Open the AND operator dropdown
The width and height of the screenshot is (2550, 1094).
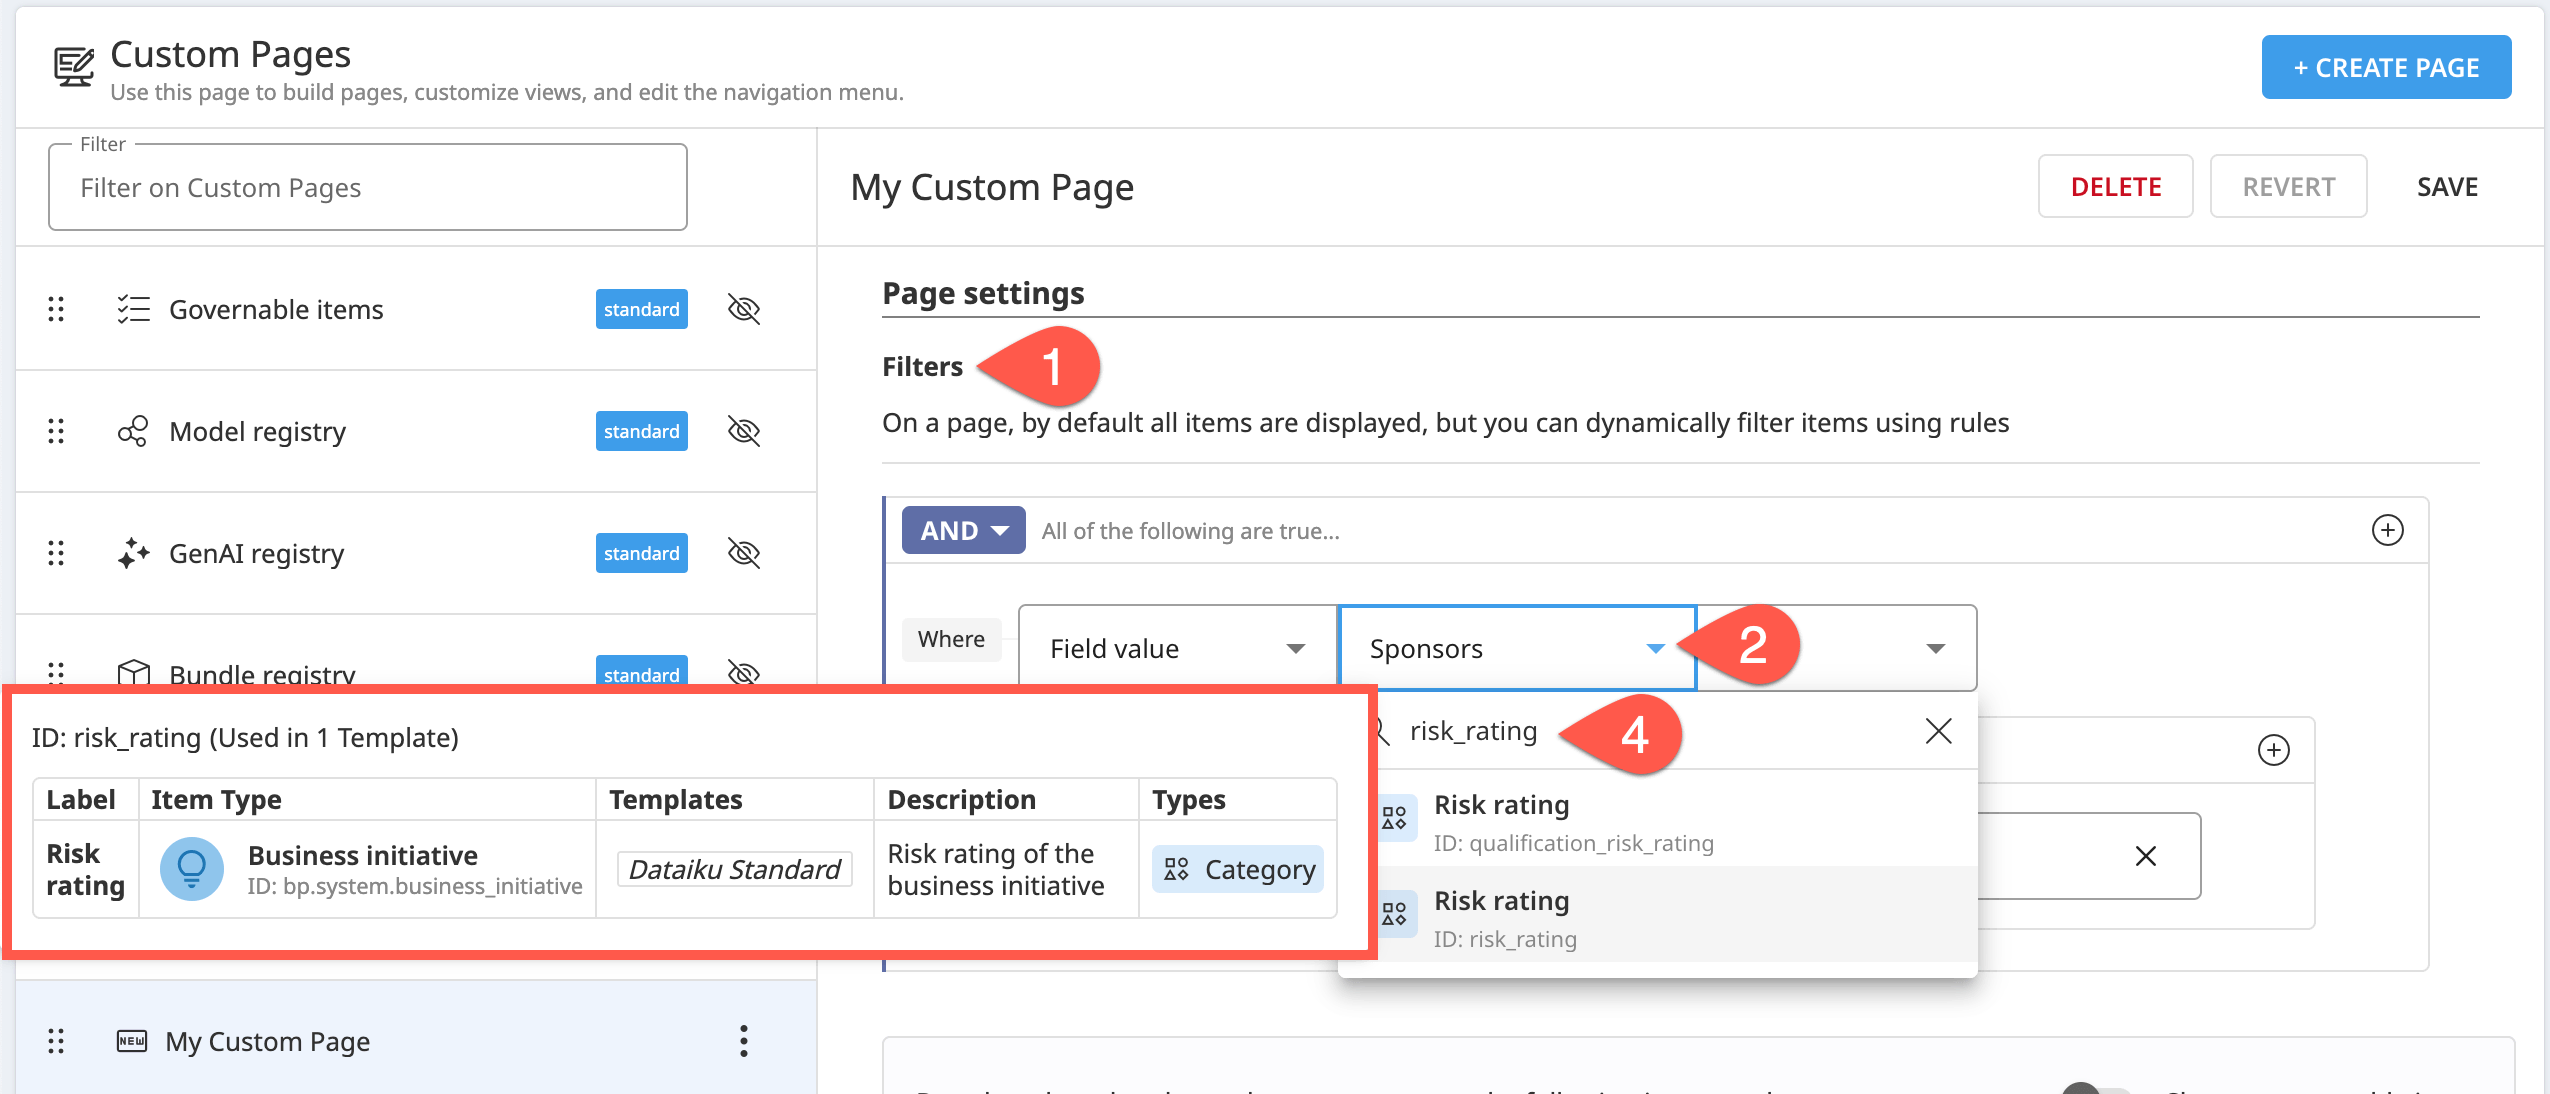coord(962,530)
